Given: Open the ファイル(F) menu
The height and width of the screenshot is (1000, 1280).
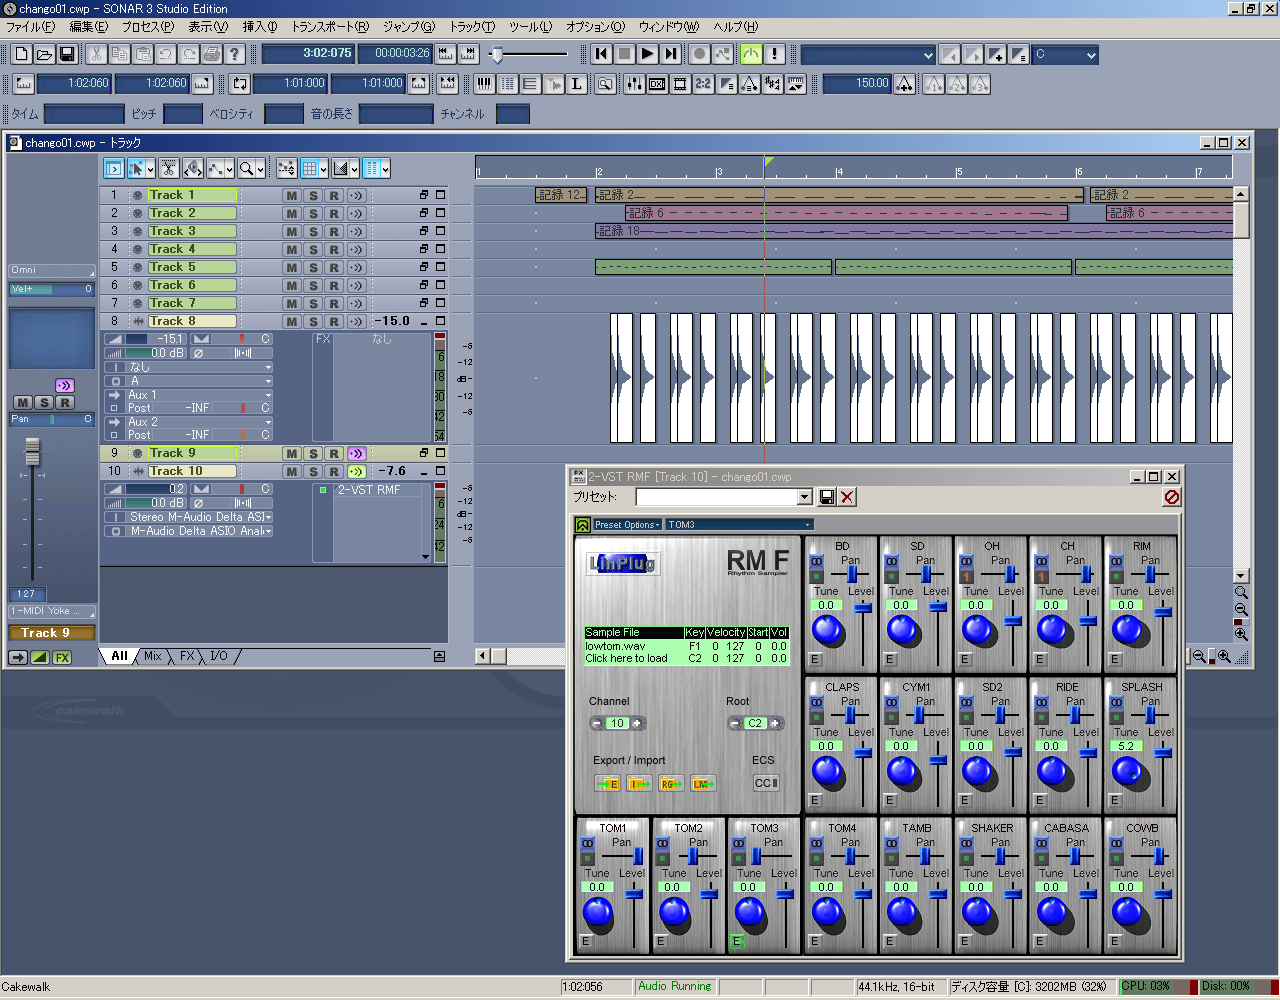Looking at the screenshot, I should [31, 27].
